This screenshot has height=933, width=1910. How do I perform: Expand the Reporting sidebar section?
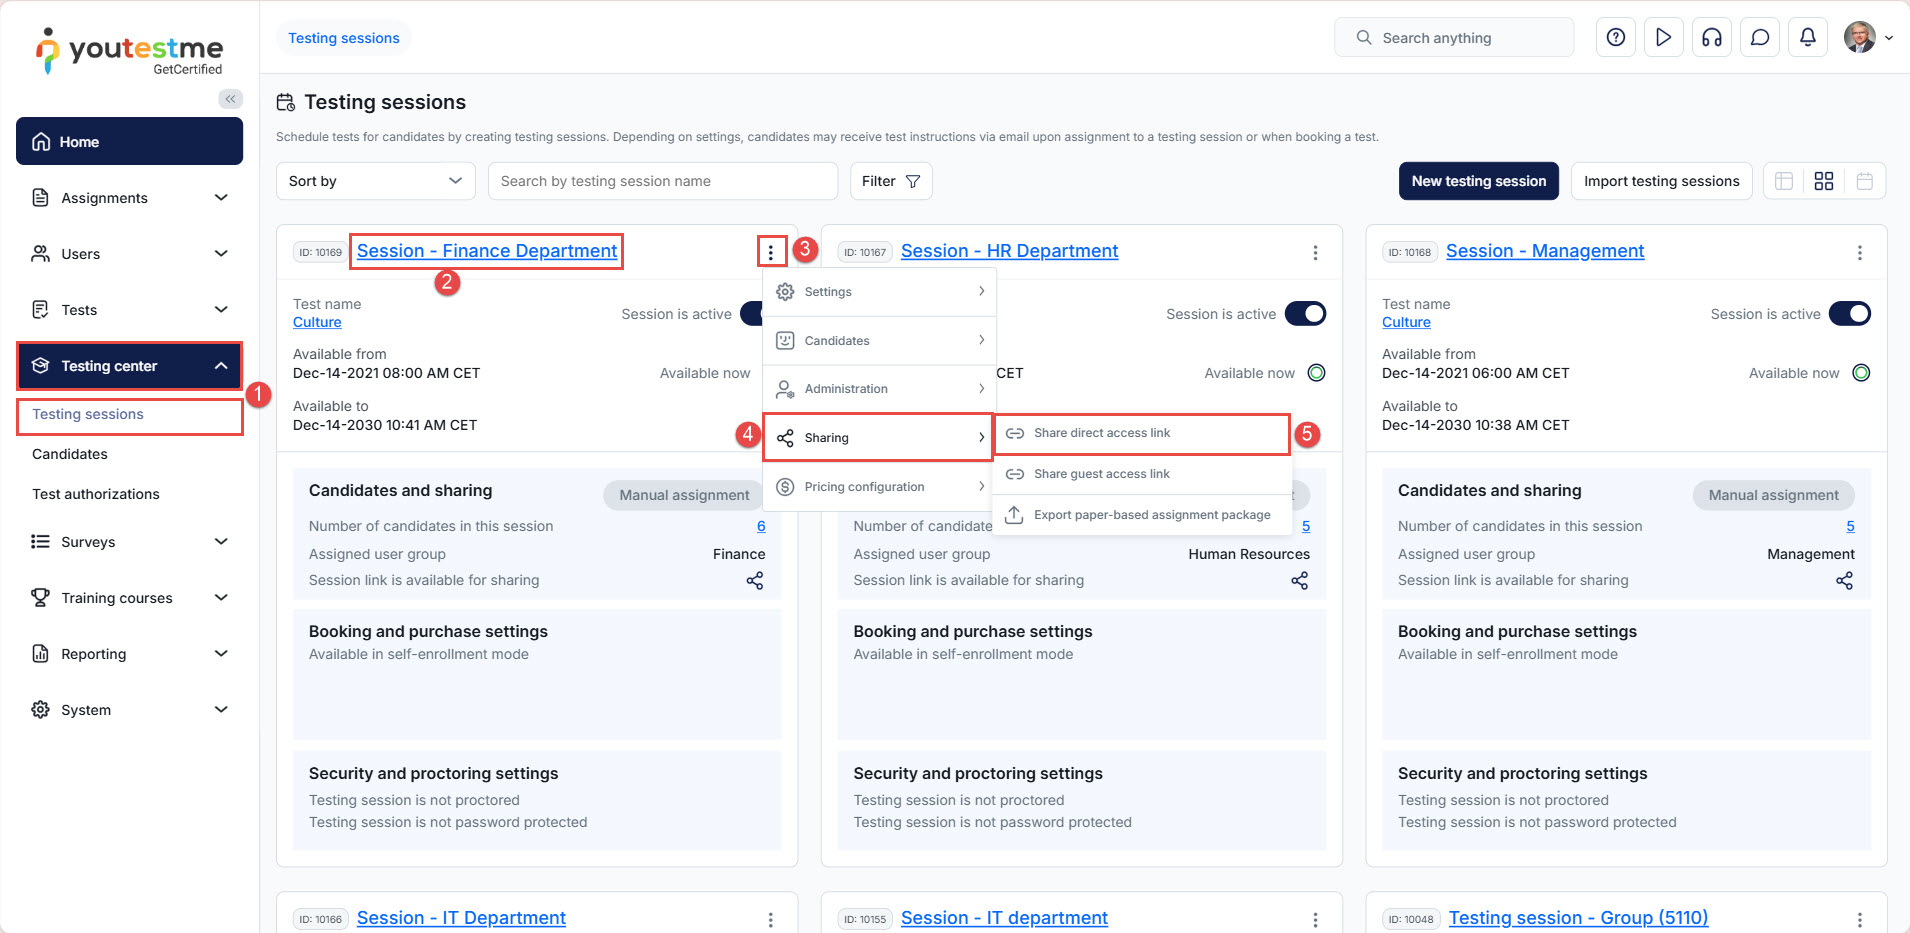pos(130,654)
